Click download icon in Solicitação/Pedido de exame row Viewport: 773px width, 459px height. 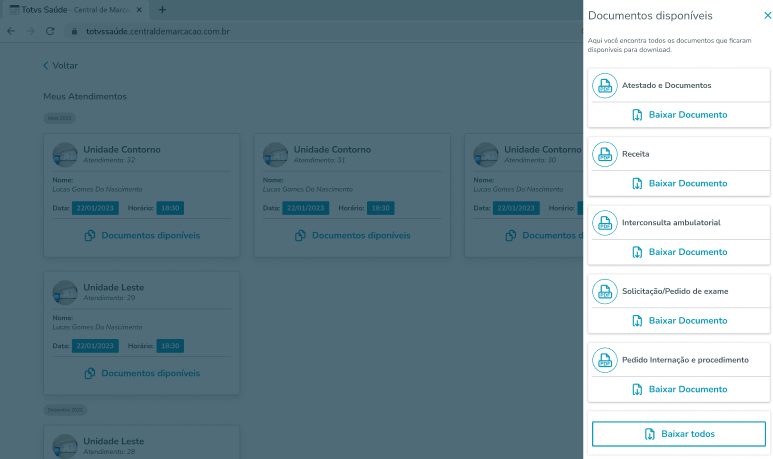click(637, 320)
